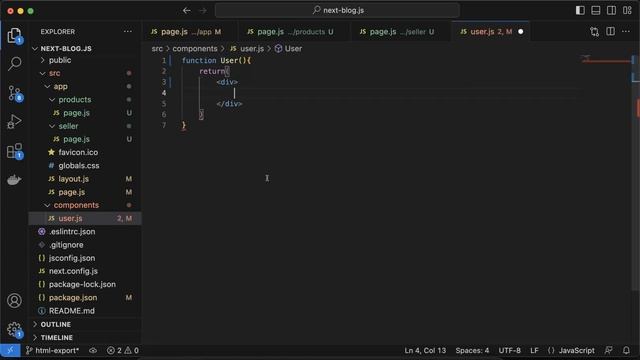640x360 pixels.
Task: Change the LF end-of-line sequence
Action: pos(534,350)
